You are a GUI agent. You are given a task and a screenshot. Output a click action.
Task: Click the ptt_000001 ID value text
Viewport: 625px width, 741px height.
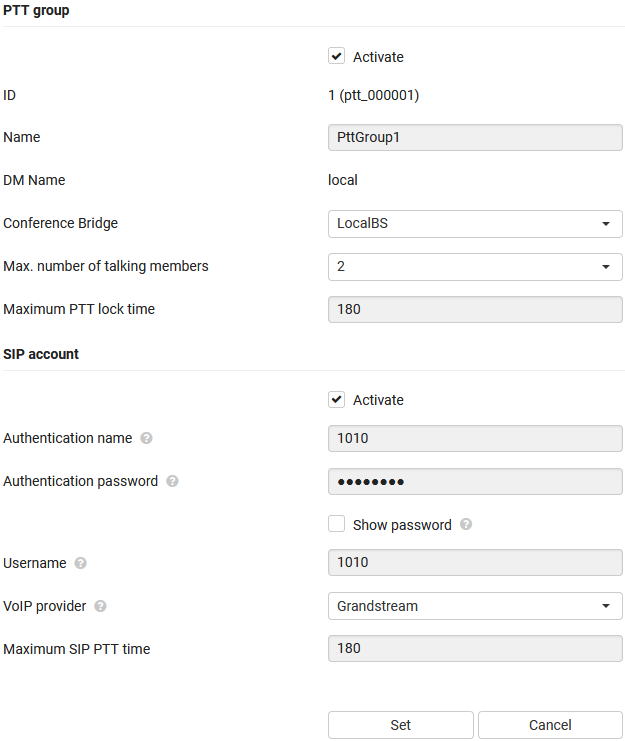pyautogui.click(x=373, y=96)
